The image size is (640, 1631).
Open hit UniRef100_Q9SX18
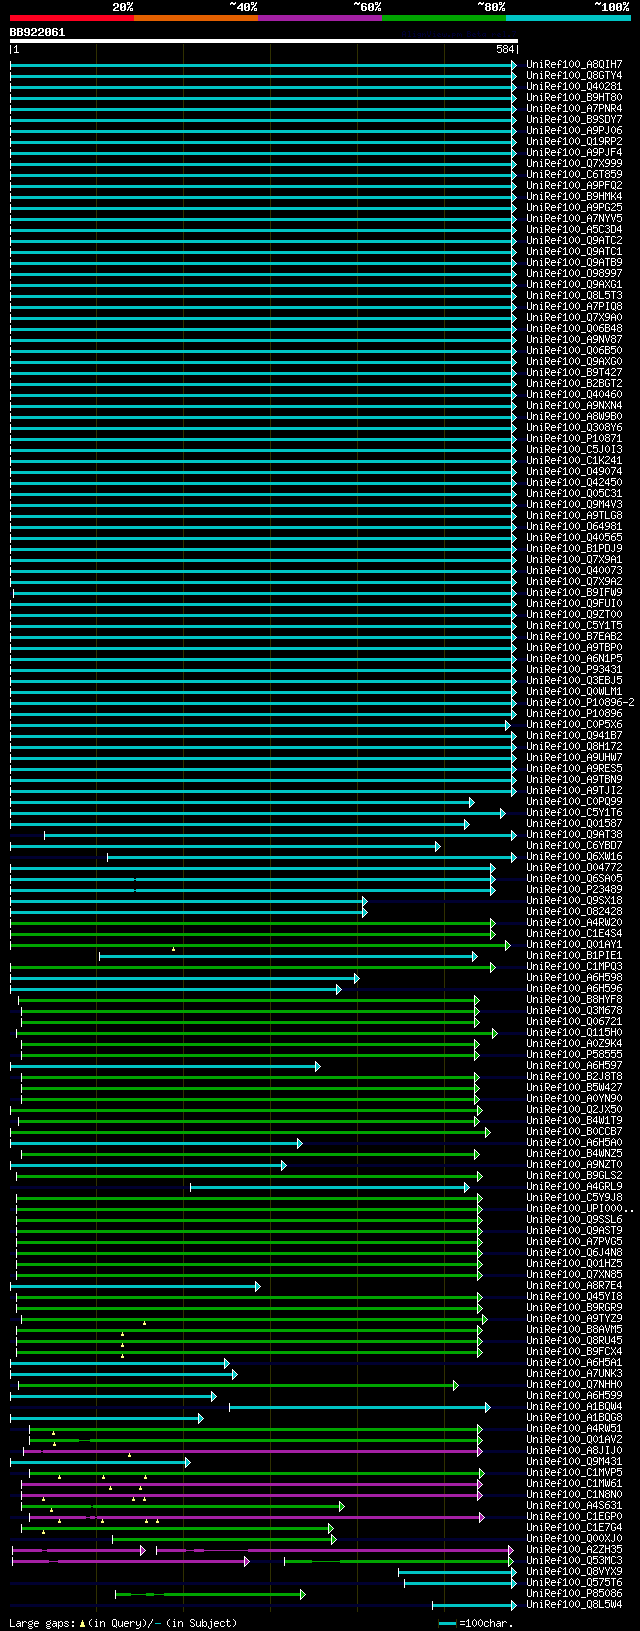574,900
